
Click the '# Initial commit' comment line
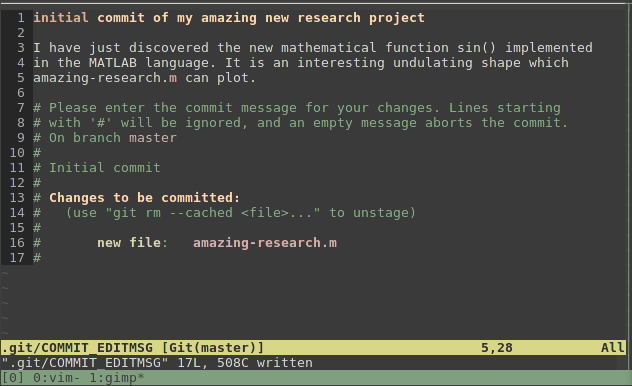point(97,168)
